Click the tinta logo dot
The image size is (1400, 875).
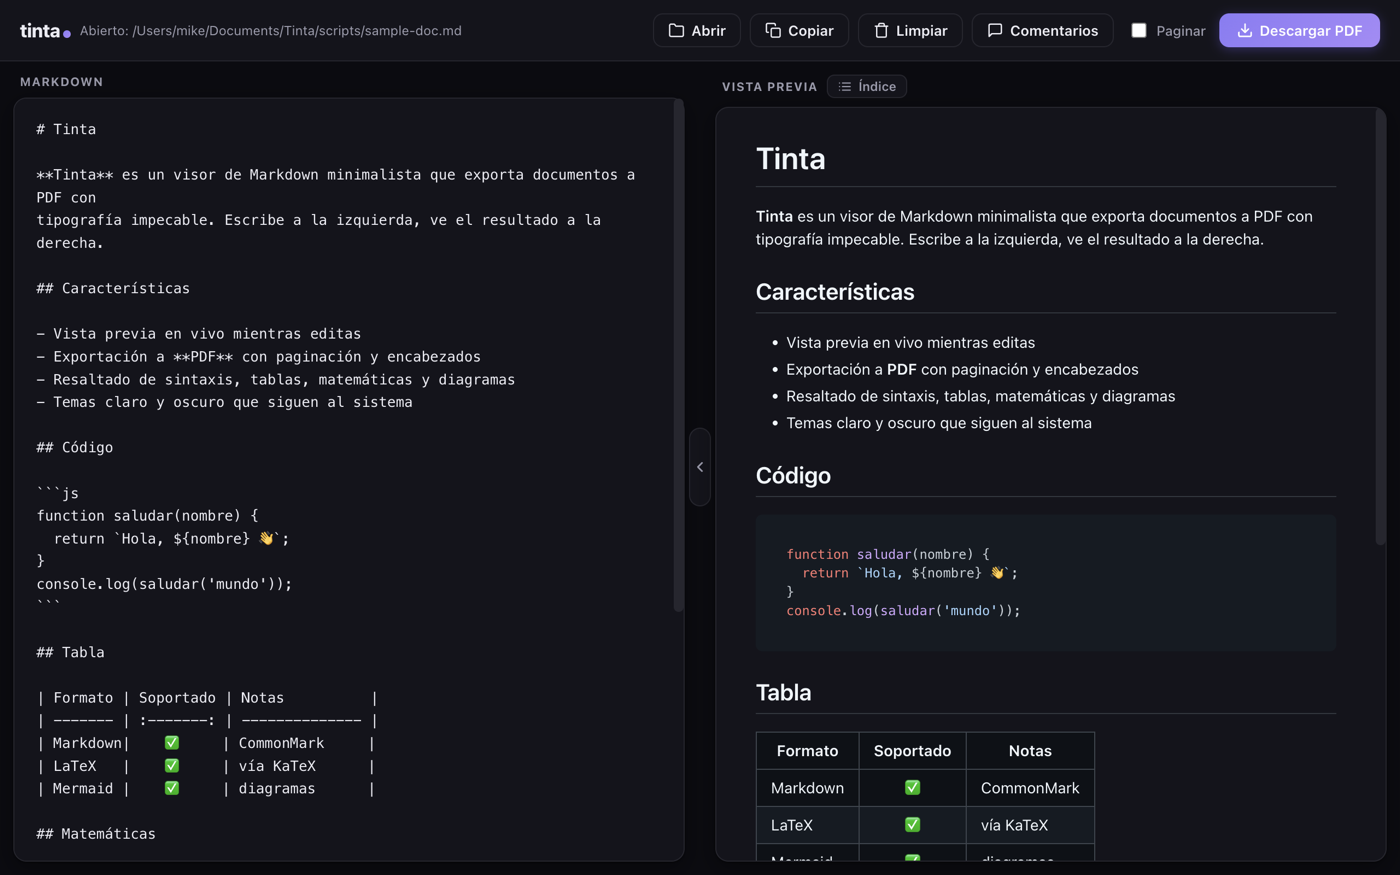tap(67, 34)
